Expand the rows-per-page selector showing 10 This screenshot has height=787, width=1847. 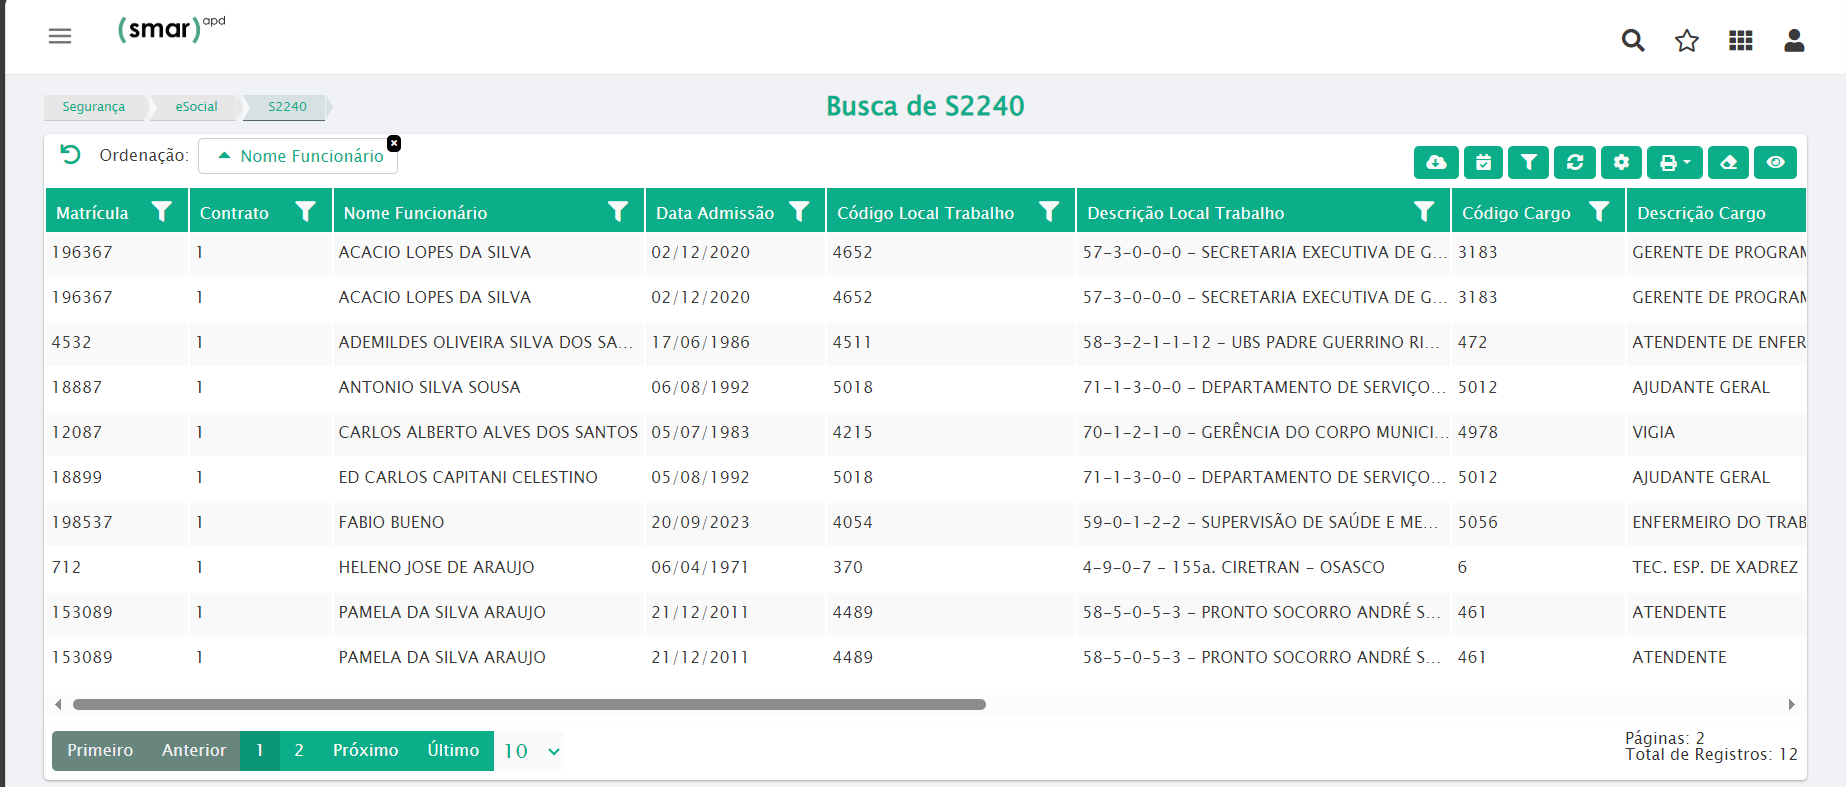point(530,751)
